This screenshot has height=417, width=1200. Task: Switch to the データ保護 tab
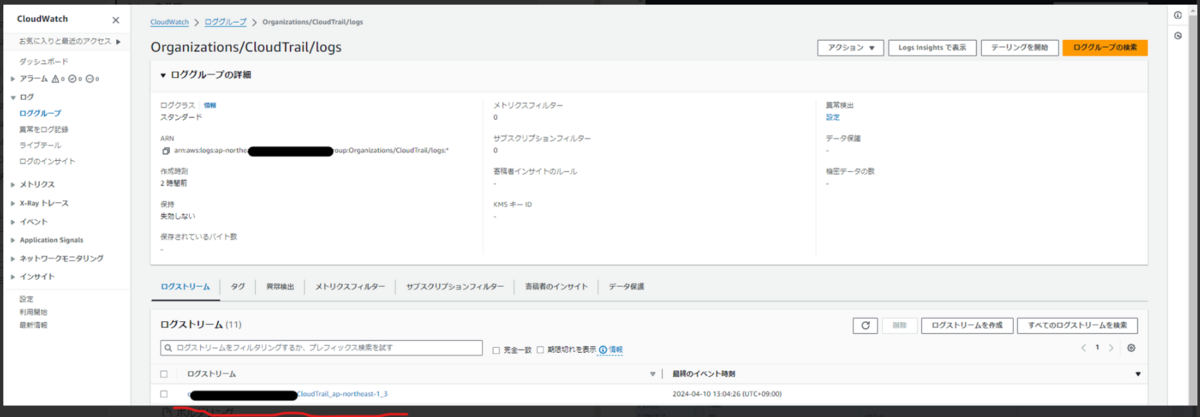coord(626,286)
